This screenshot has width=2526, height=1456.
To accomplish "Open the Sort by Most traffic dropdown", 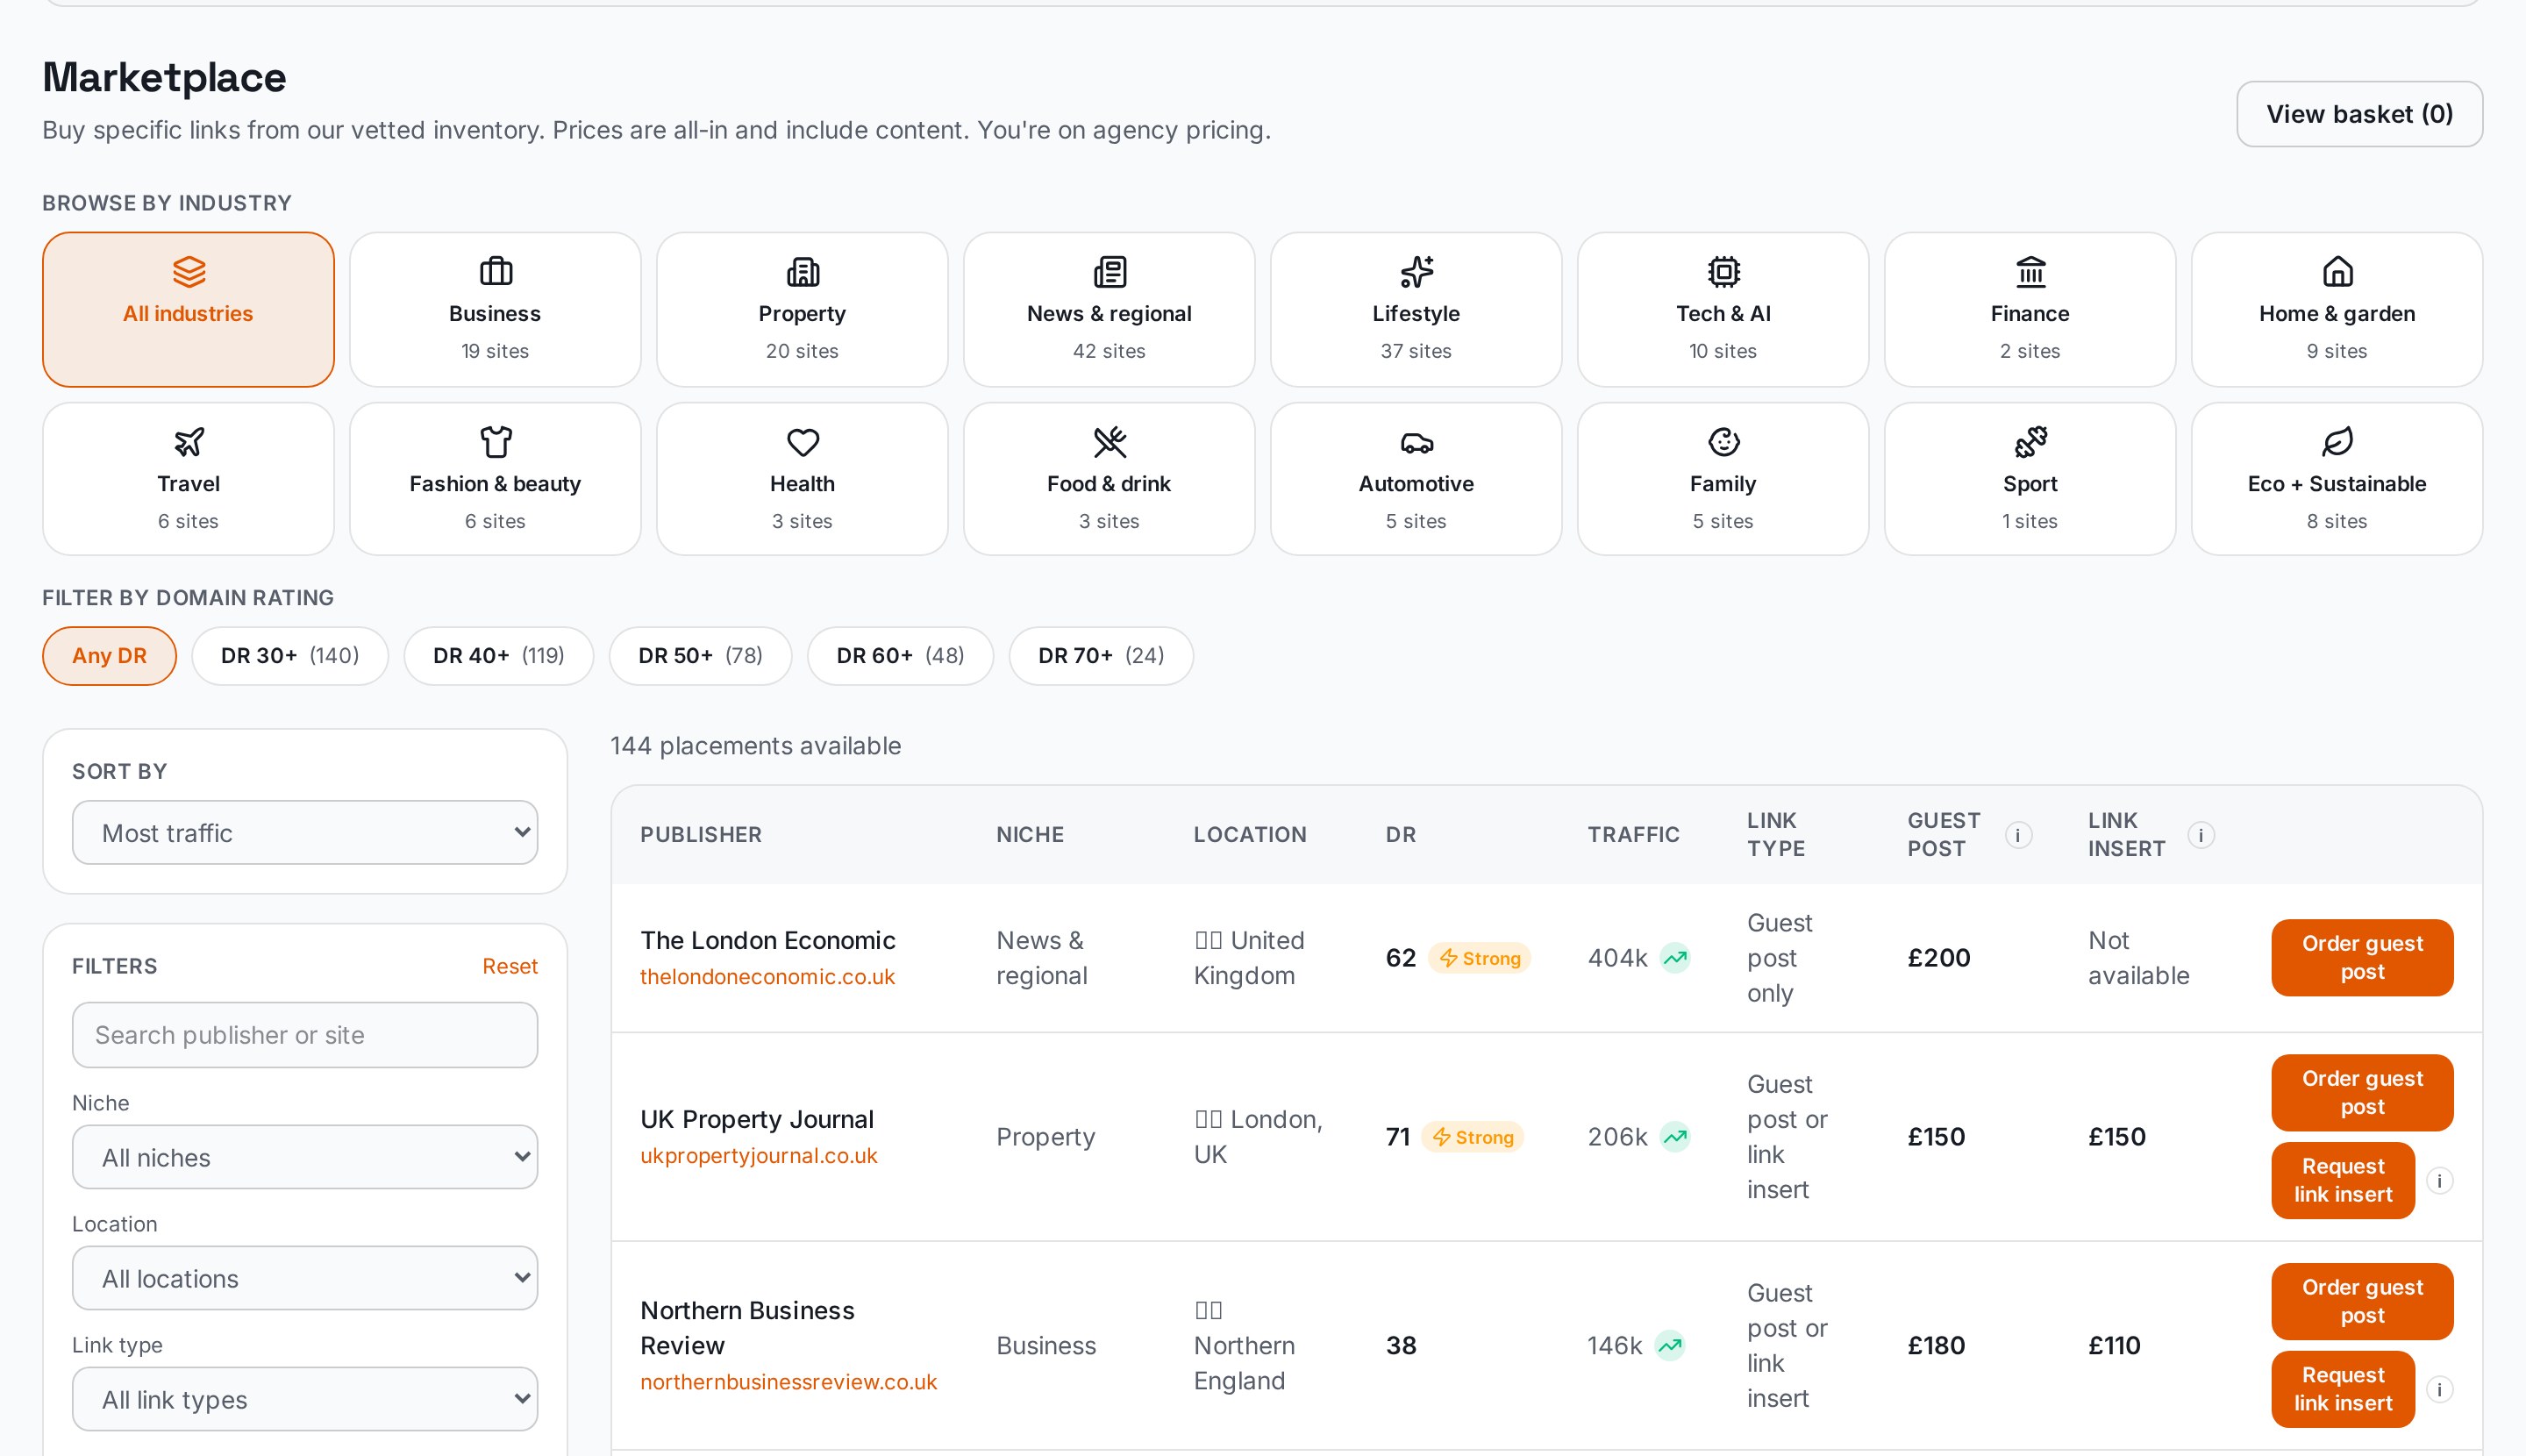I will tap(305, 832).
